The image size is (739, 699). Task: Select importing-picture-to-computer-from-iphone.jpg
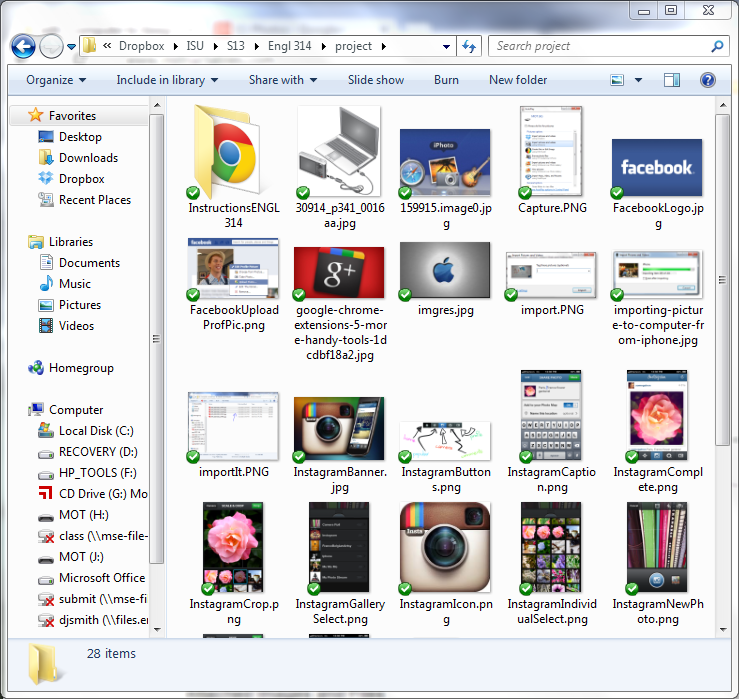click(657, 298)
